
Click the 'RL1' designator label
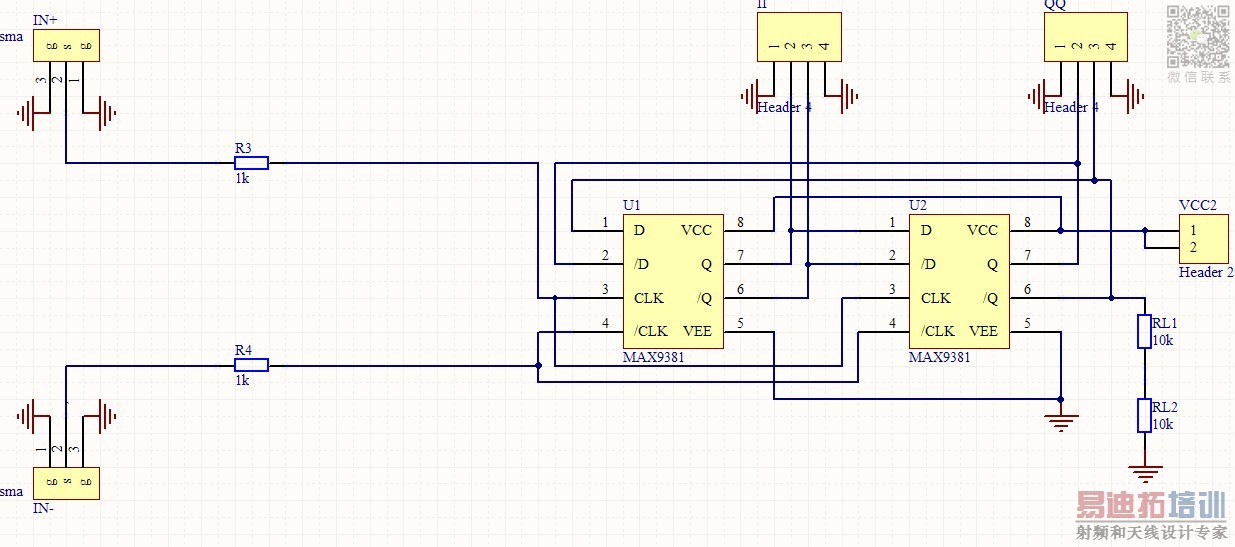(x=1165, y=324)
